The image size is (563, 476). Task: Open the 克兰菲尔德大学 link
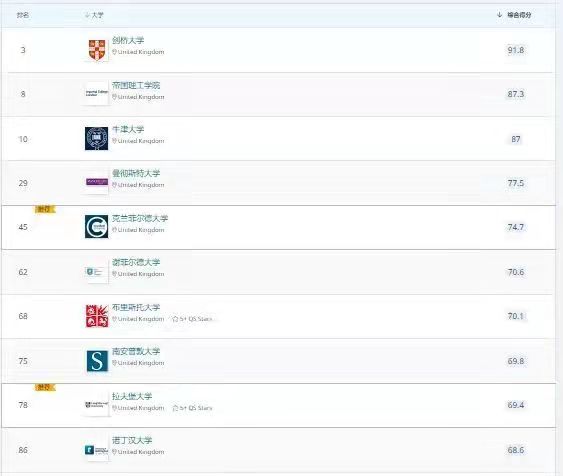(140, 218)
